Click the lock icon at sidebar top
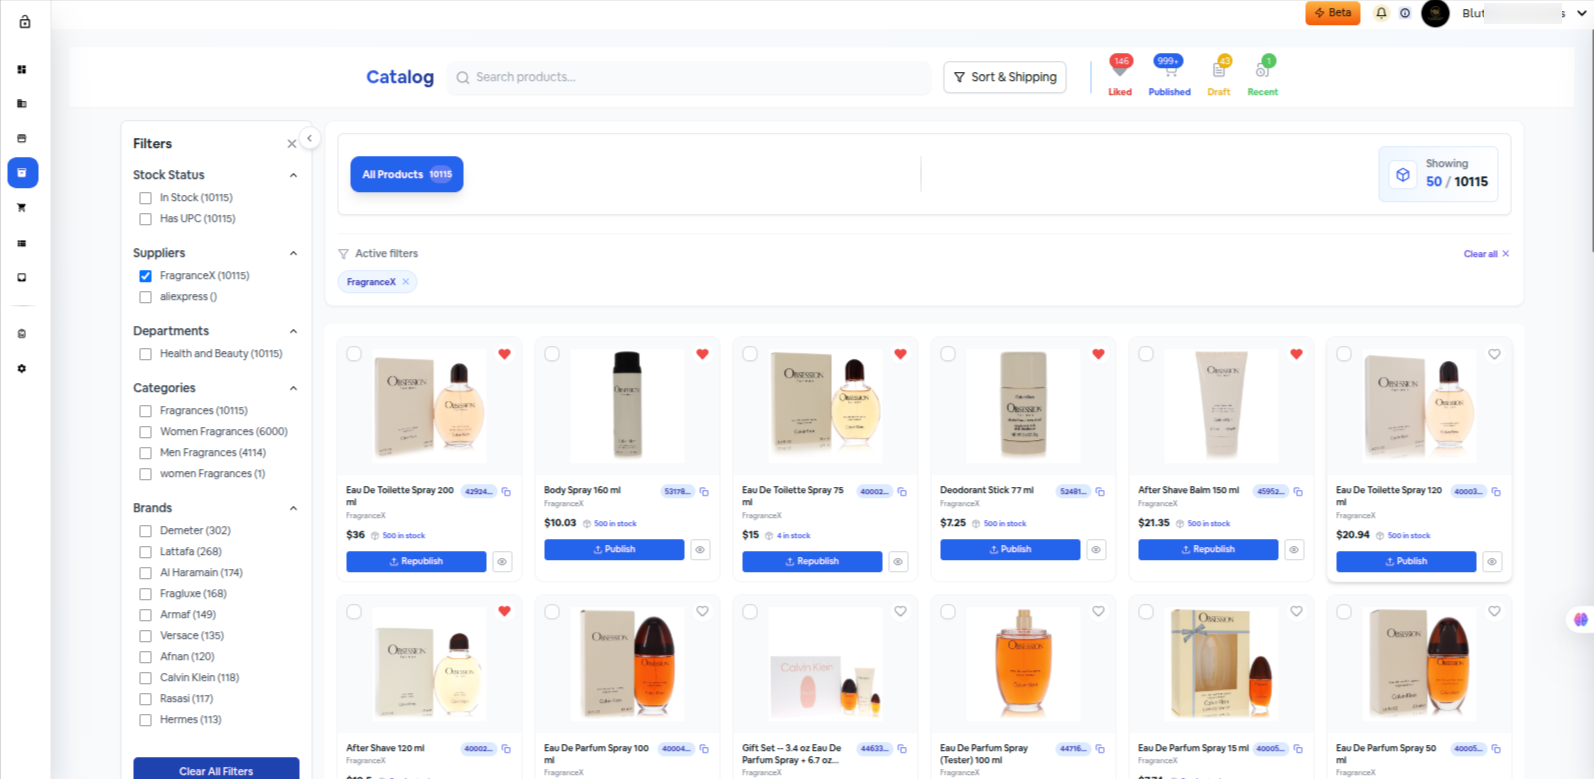Viewport: 1594px width, 779px height. (x=25, y=22)
